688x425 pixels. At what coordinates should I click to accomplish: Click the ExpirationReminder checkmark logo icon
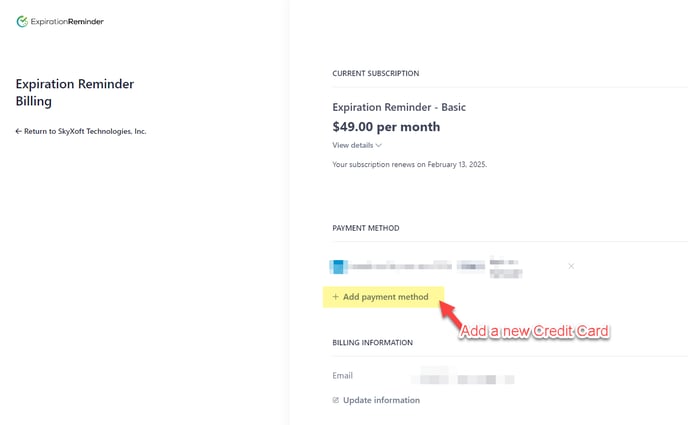click(22, 21)
